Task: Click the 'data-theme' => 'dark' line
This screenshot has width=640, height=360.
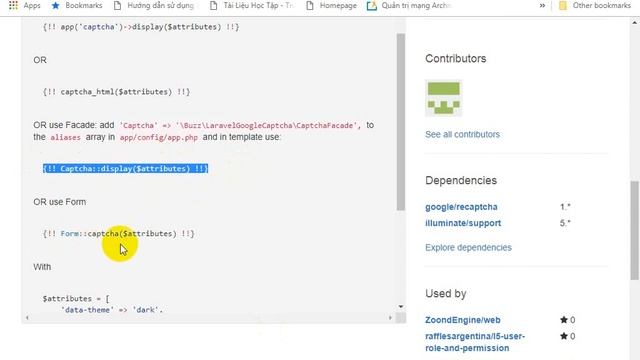Action: pos(112,310)
